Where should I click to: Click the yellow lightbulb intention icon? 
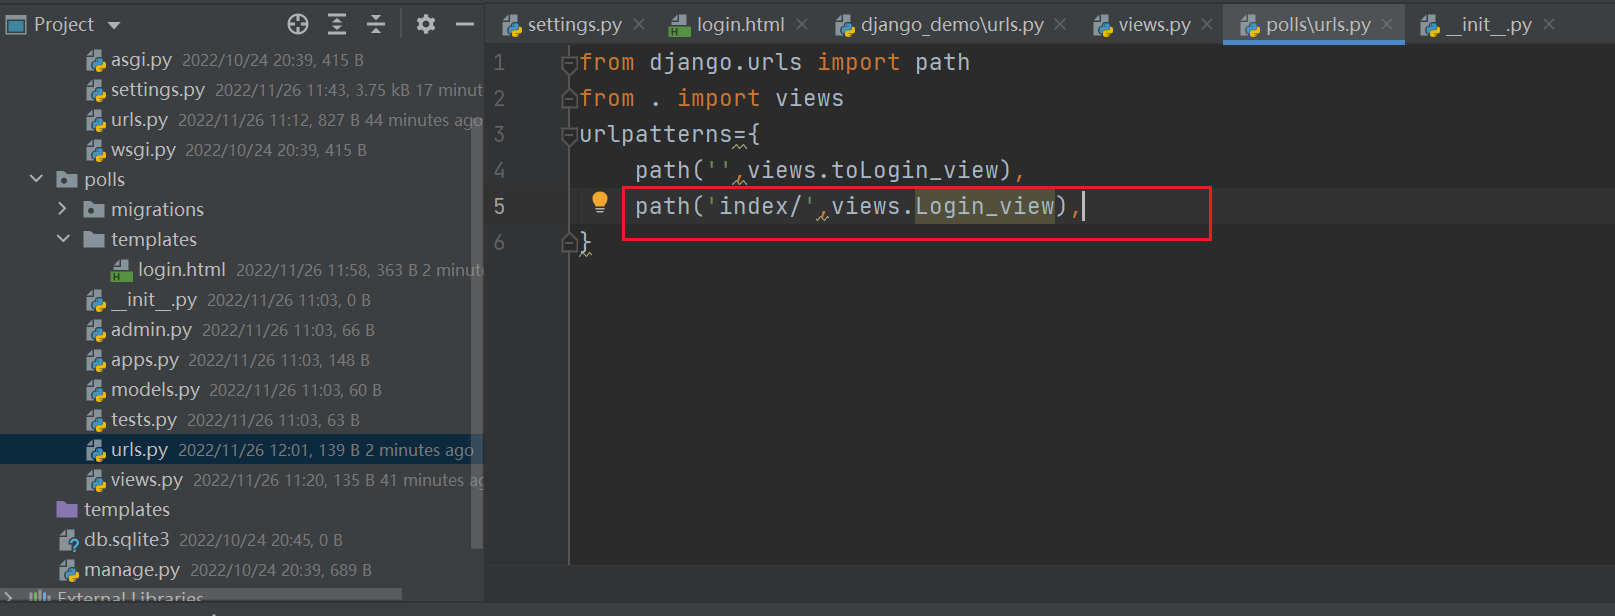point(600,203)
